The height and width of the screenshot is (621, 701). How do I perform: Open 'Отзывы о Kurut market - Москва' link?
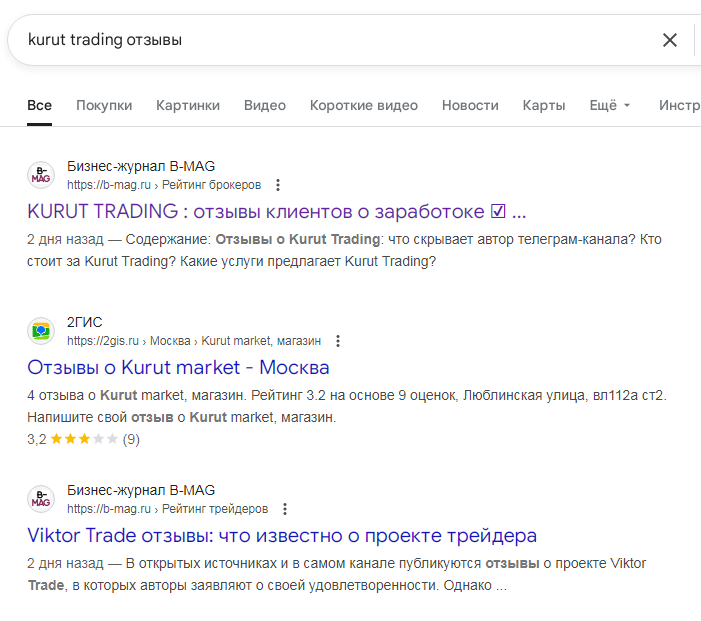178,368
